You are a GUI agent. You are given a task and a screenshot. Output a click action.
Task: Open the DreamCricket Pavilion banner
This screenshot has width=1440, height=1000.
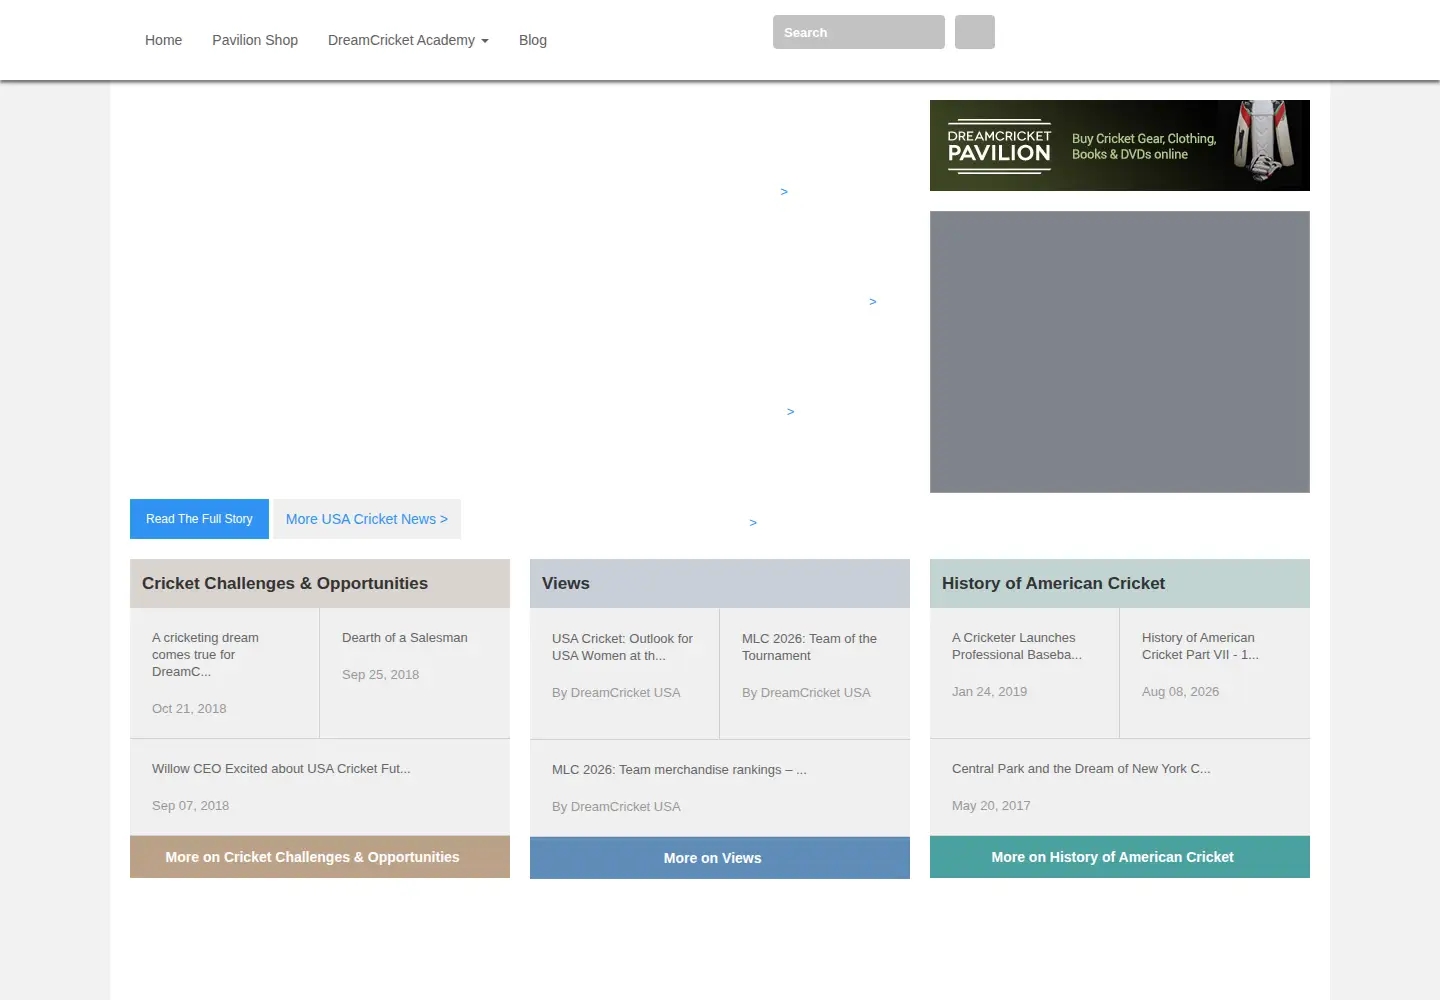(x=1120, y=145)
